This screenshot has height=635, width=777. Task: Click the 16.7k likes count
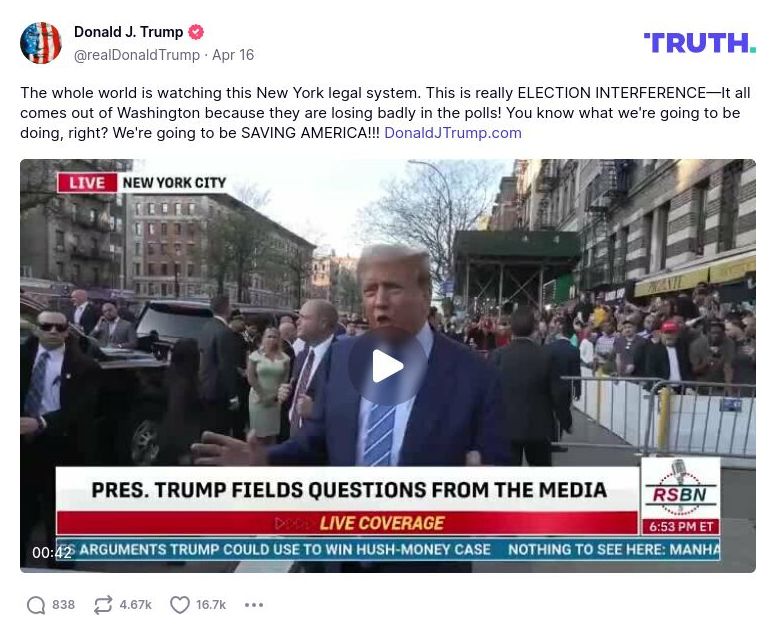point(211,605)
